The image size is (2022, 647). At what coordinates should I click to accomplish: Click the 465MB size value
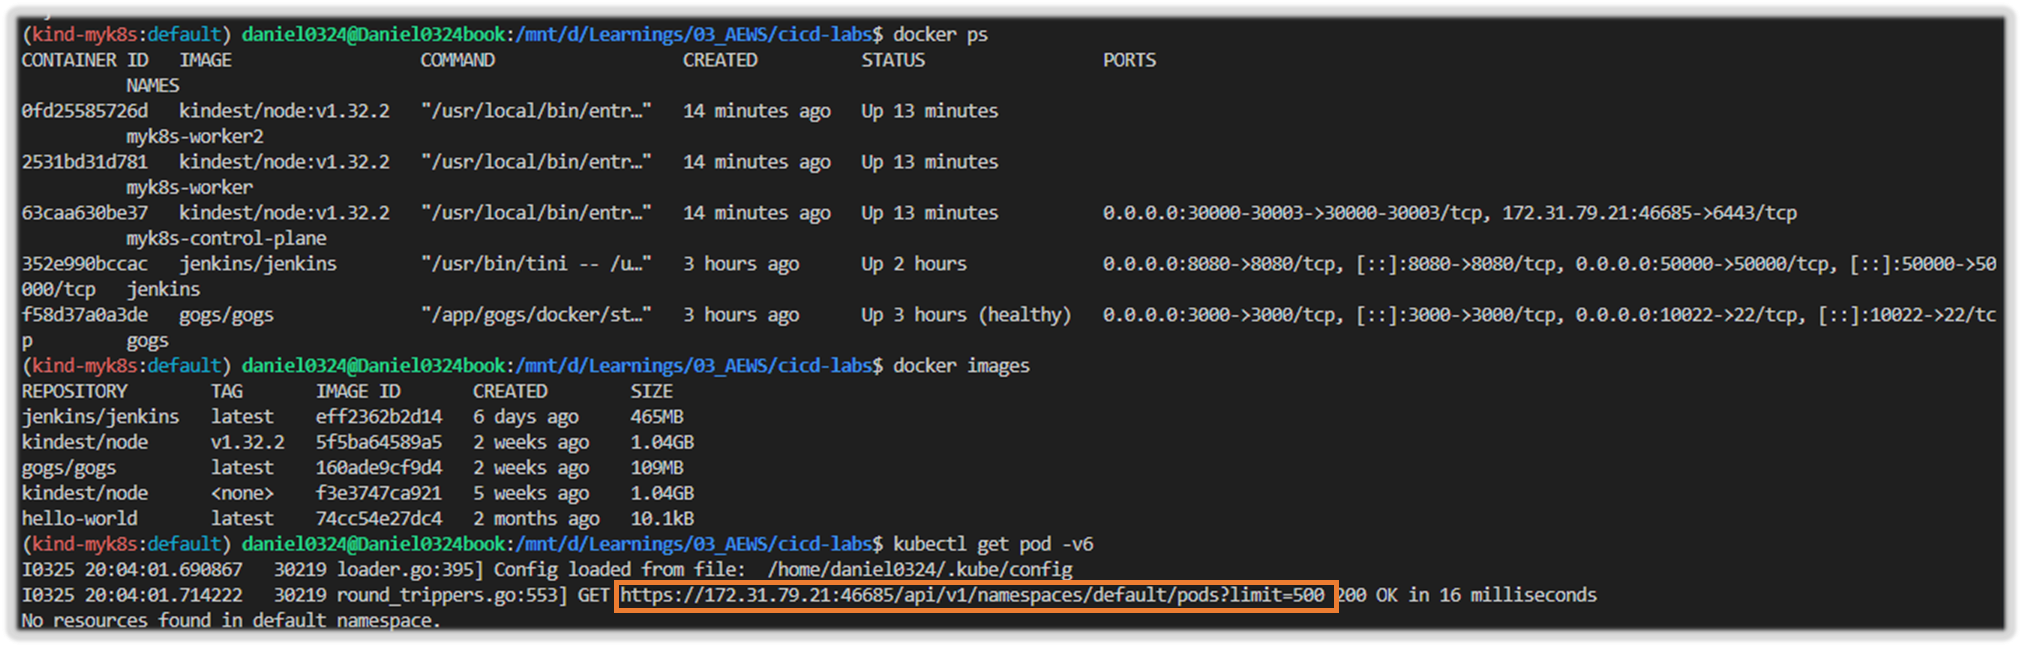coord(657,417)
